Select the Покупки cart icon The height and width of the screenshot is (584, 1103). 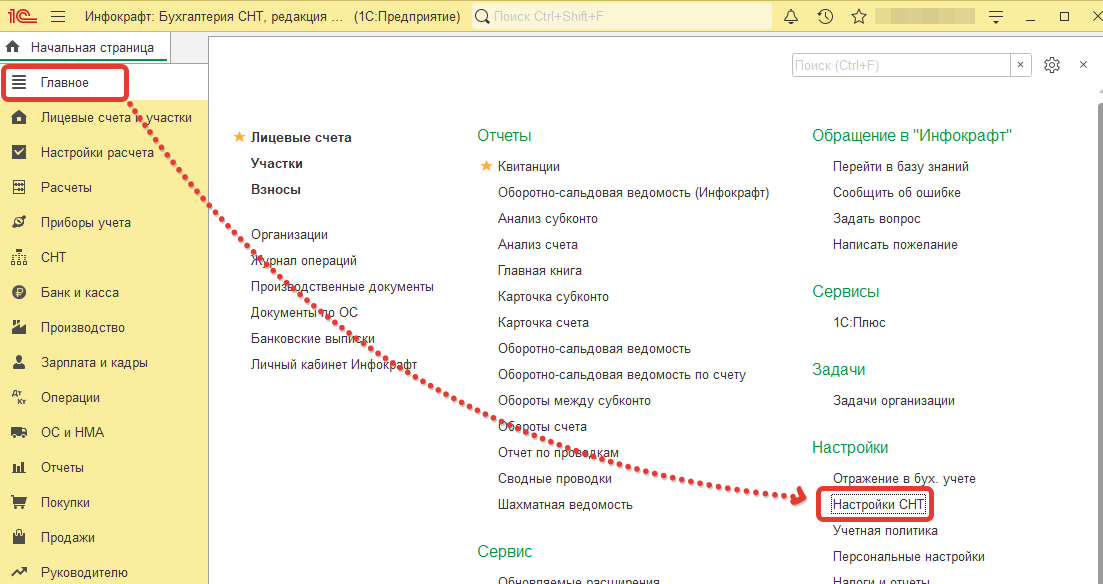[x=18, y=503]
